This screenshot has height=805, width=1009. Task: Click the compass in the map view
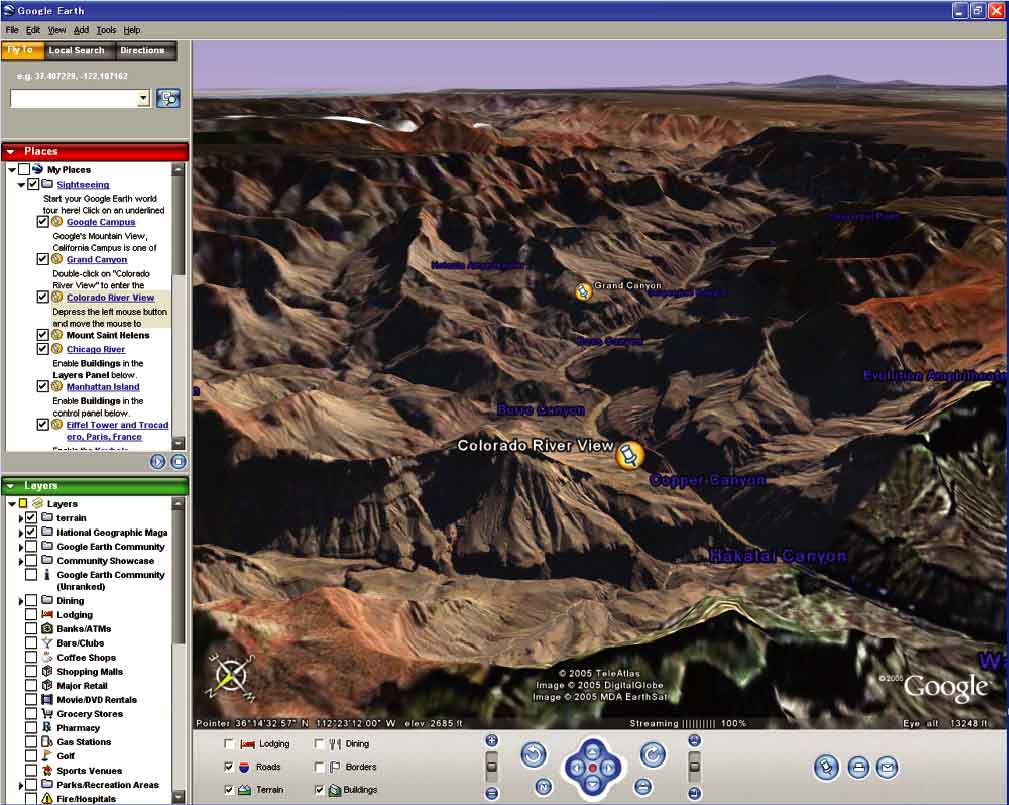click(230, 678)
